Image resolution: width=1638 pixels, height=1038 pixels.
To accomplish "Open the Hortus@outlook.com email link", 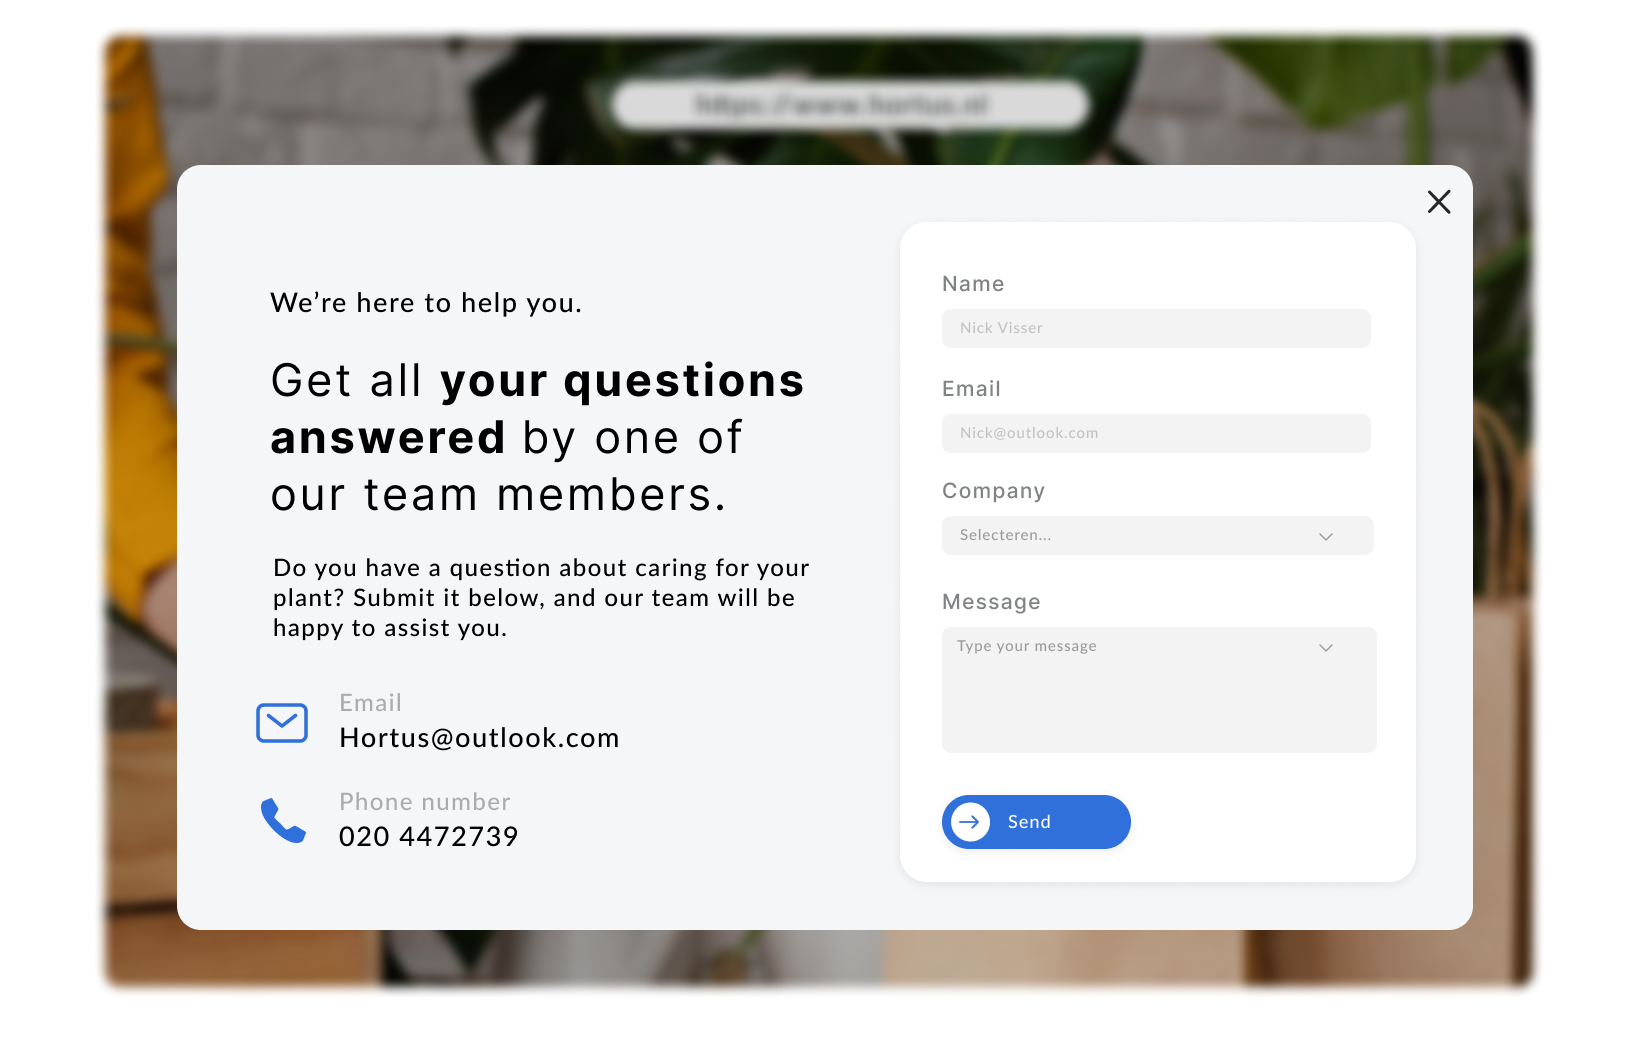I will pos(479,738).
